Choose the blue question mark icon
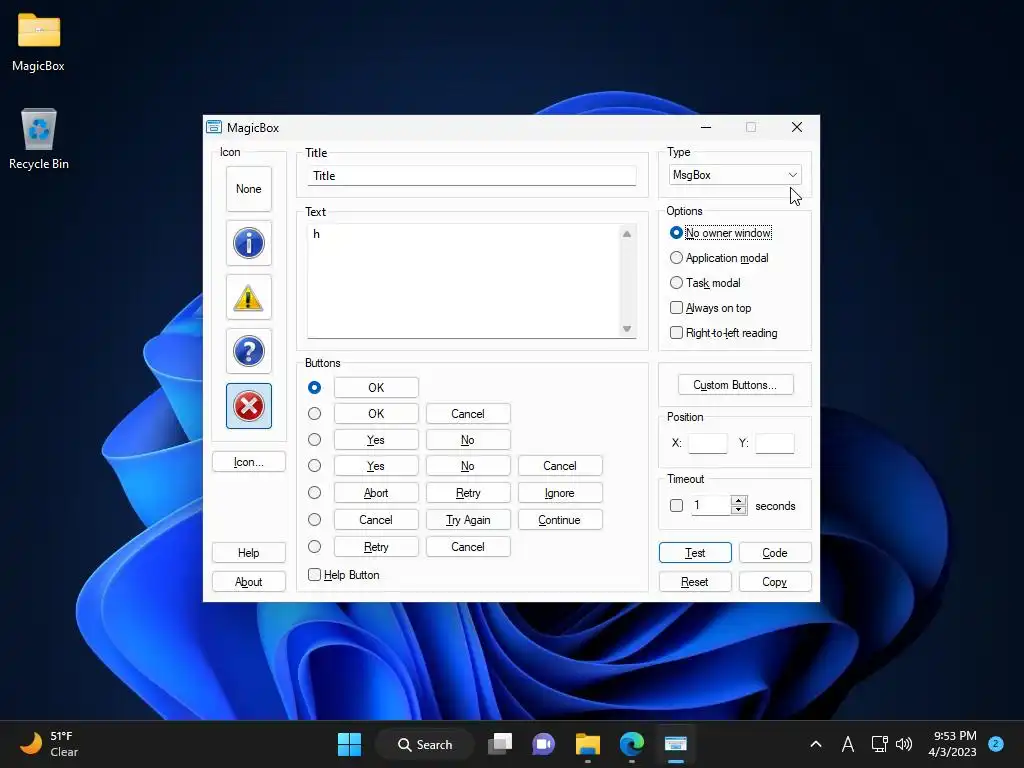 pyautogui.click(x=249, y=351)
